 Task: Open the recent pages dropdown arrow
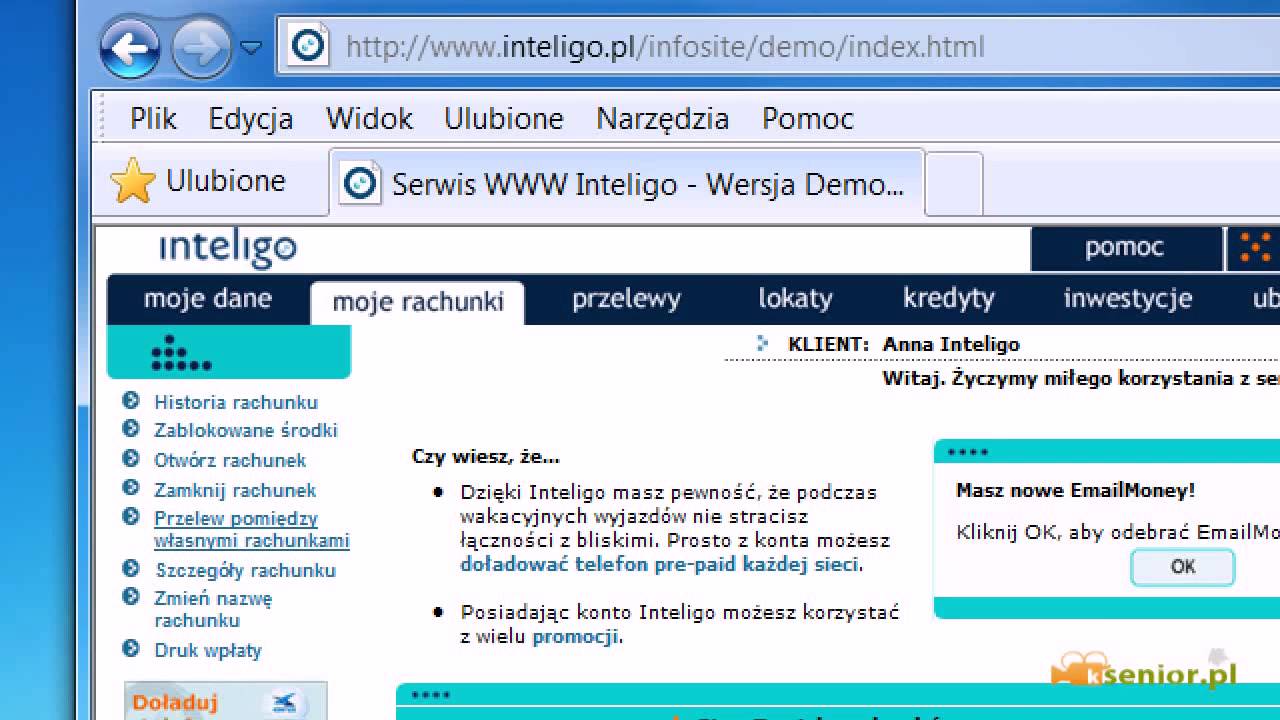pyautogui.click(x=251, y=47)
